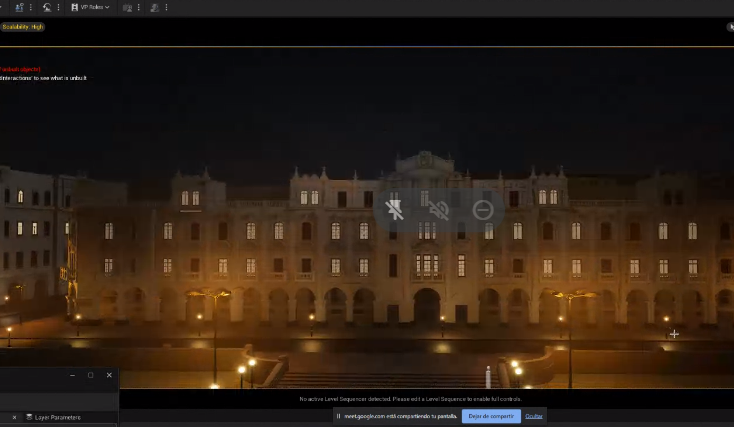Open options menu beside the camera icon
734x427 pixels.
[138, 7]
